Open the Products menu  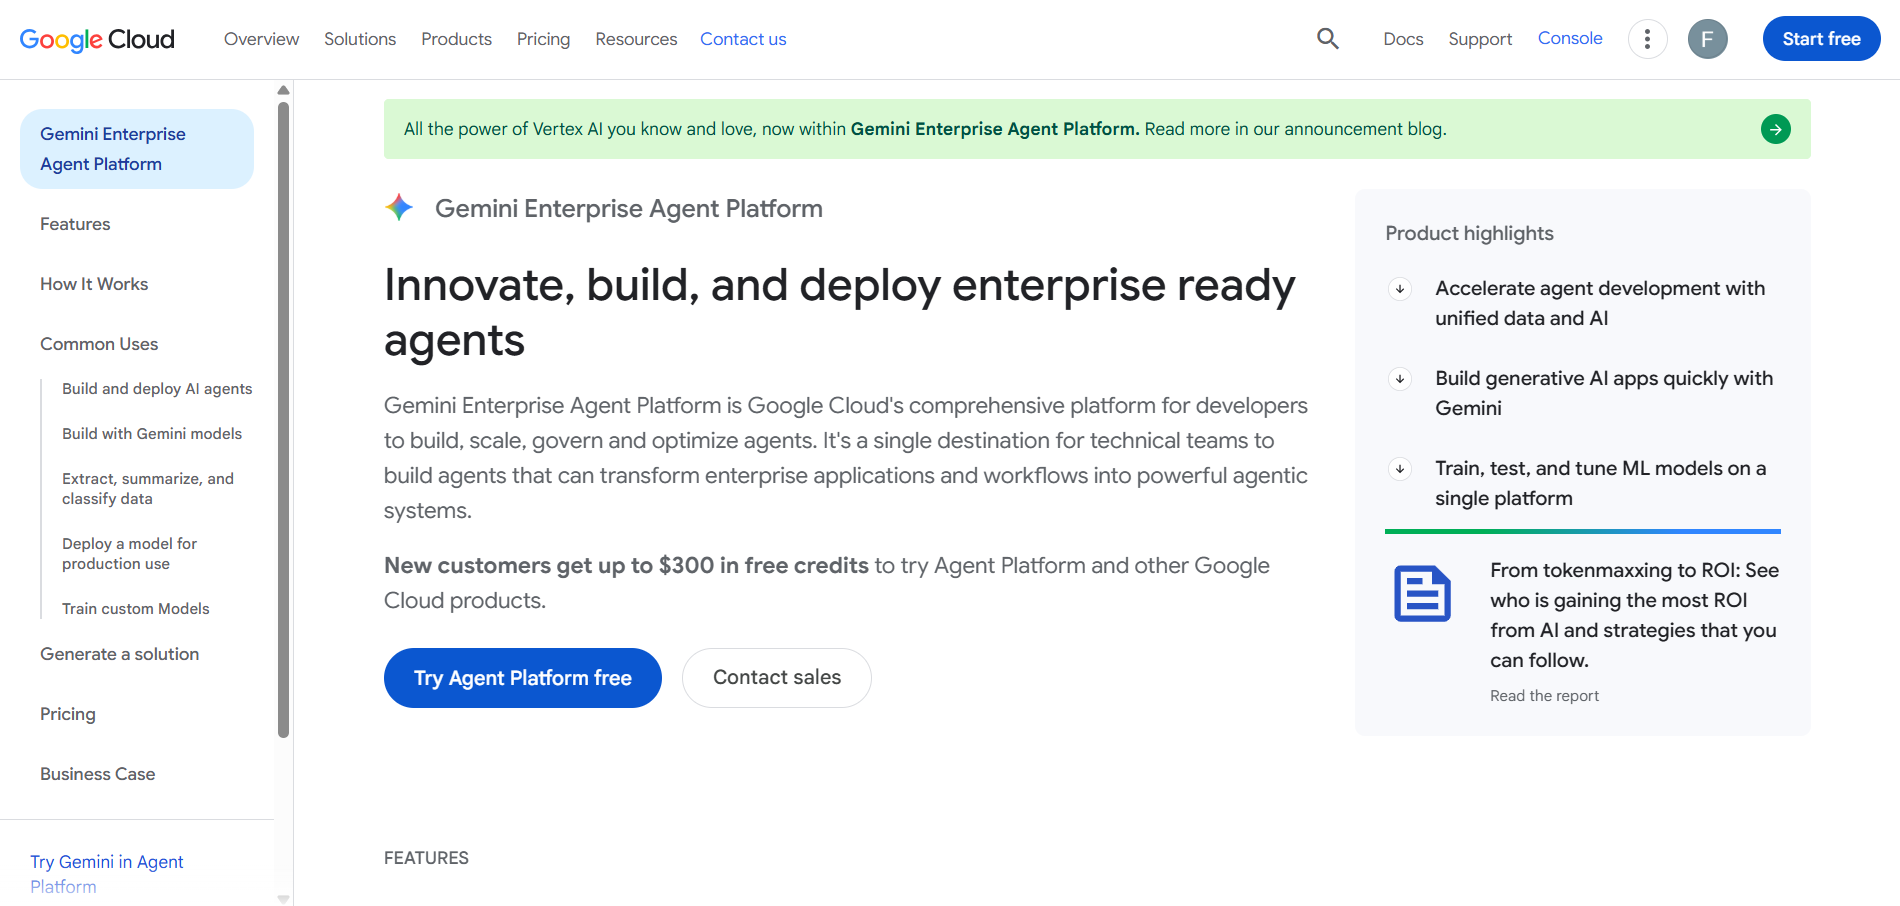pos(456,39)
